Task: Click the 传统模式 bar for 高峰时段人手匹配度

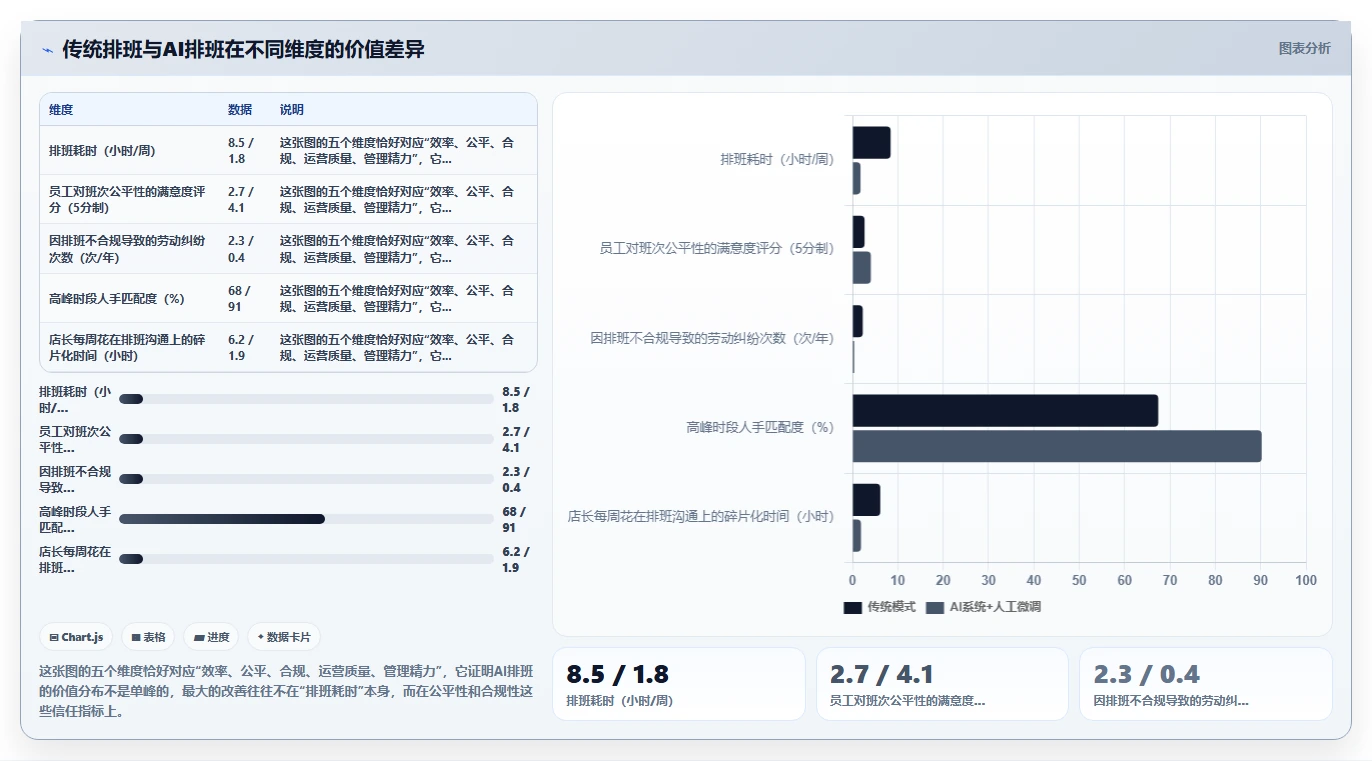Action: point(1005,411)
